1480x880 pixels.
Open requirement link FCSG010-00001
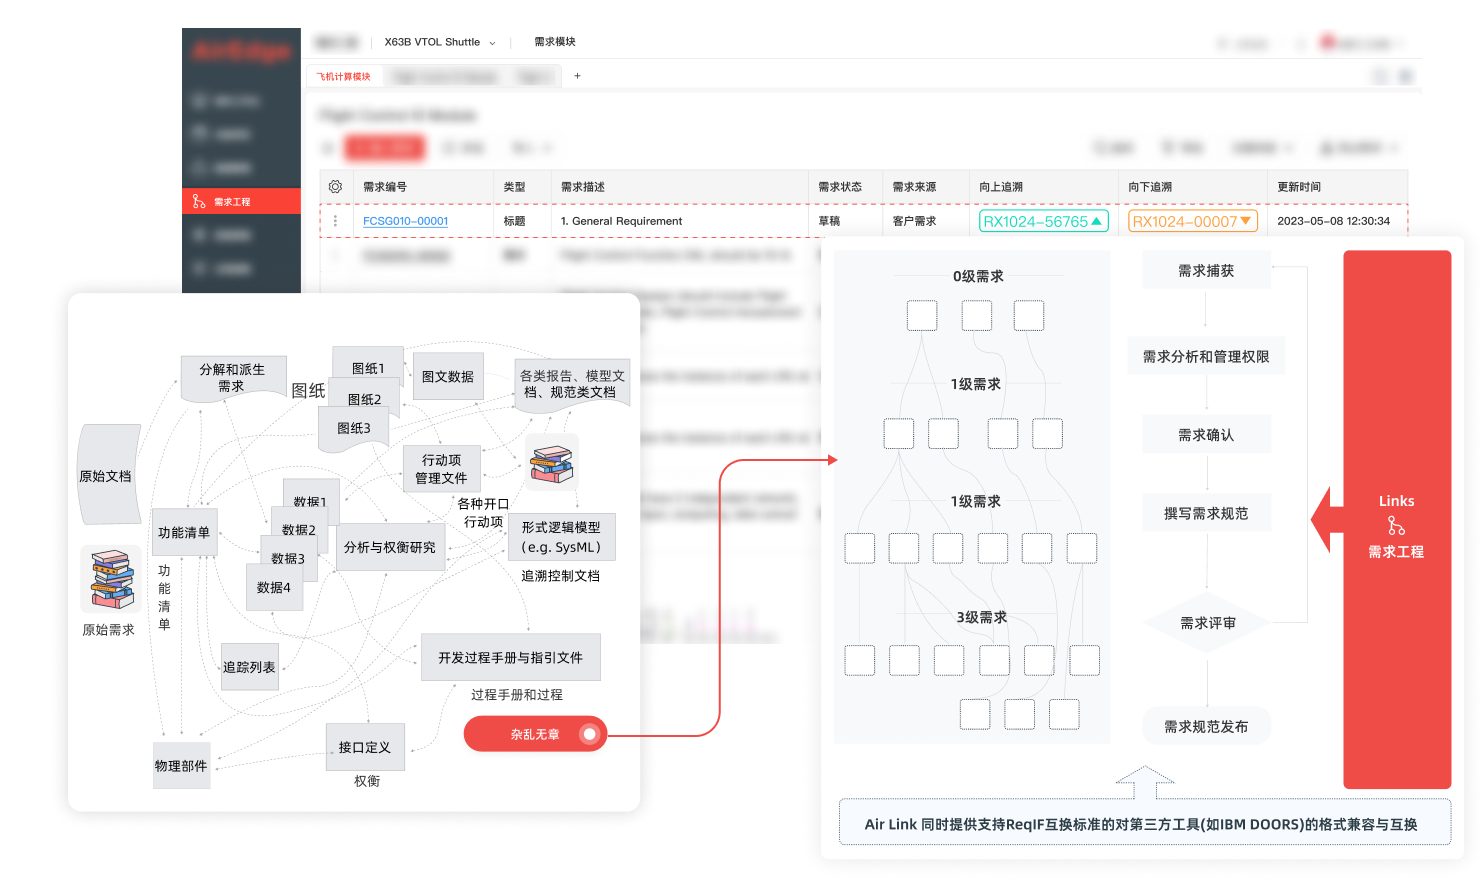coord(405,221)
